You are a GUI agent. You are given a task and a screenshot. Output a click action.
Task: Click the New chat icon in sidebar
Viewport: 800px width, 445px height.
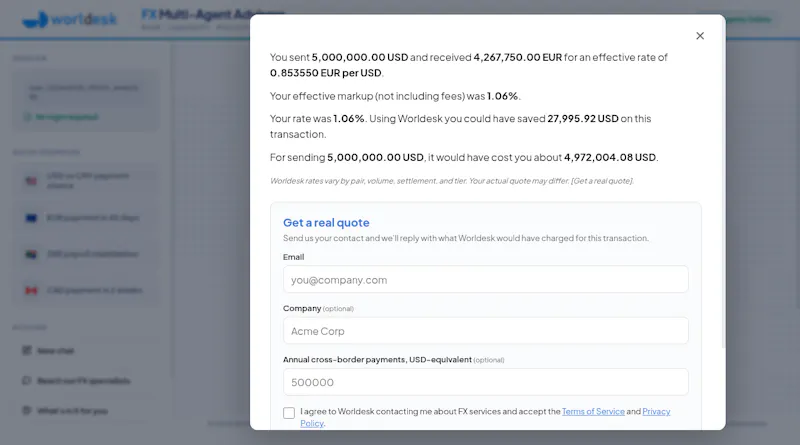(x=27, y=351)
